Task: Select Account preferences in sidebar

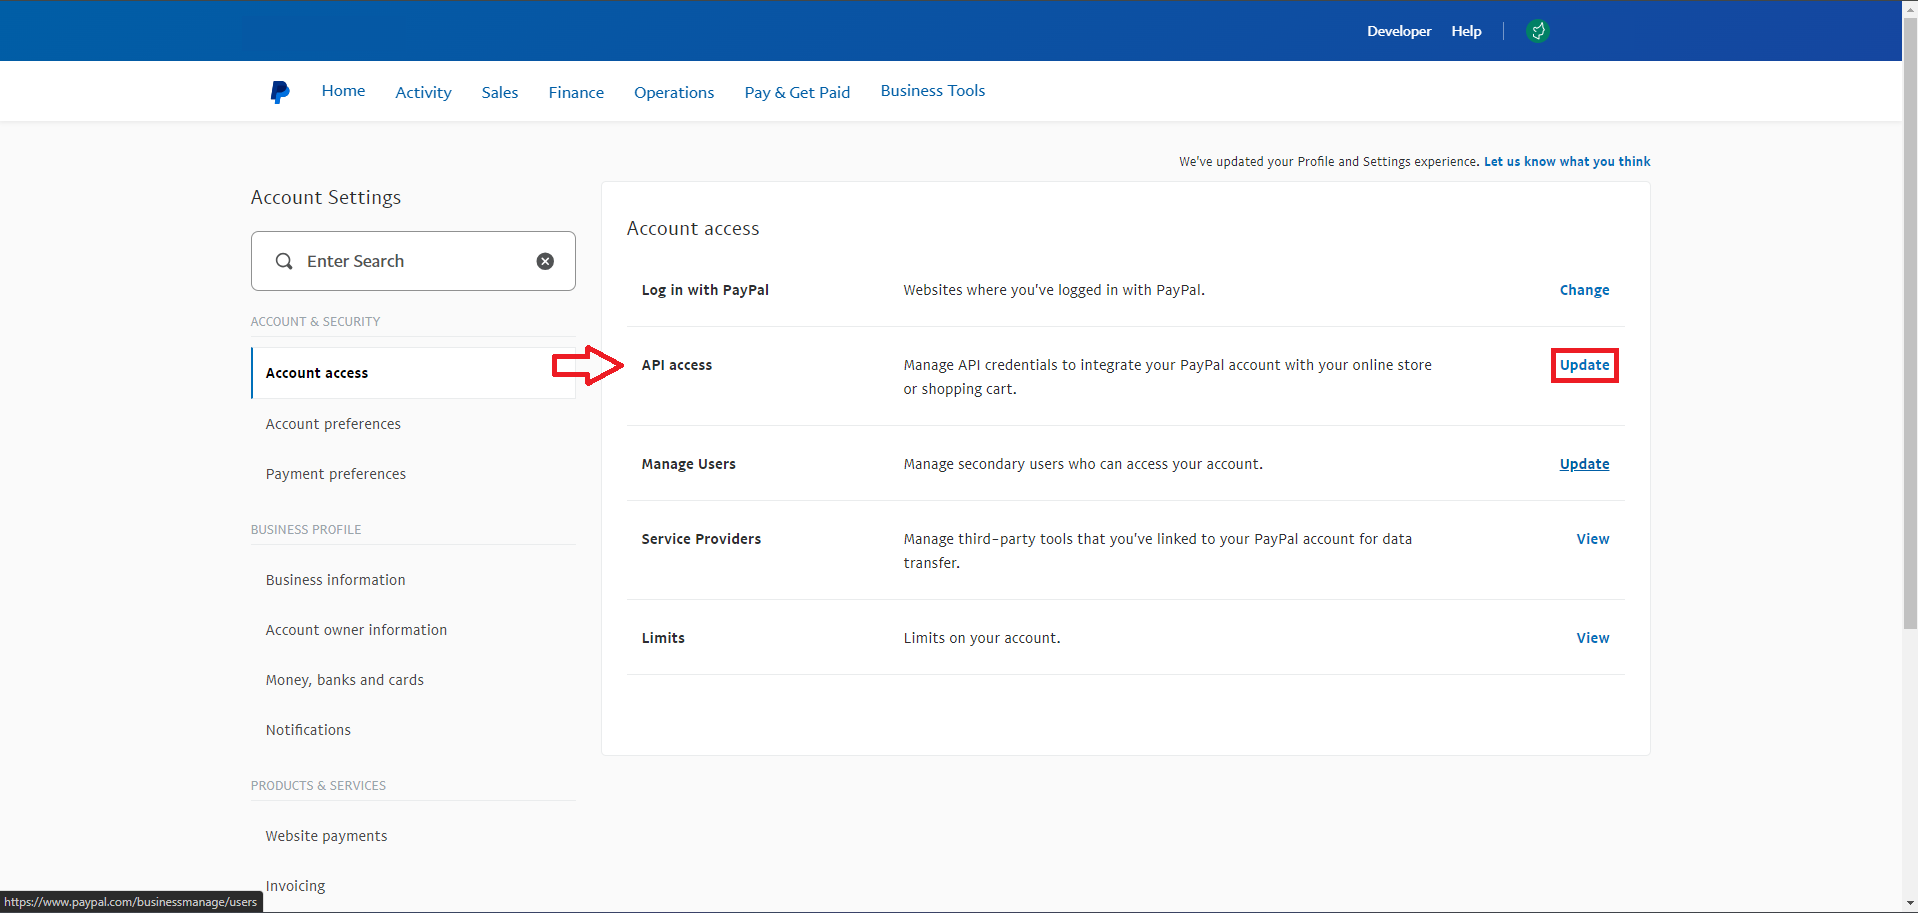Action: coord(333,424)
